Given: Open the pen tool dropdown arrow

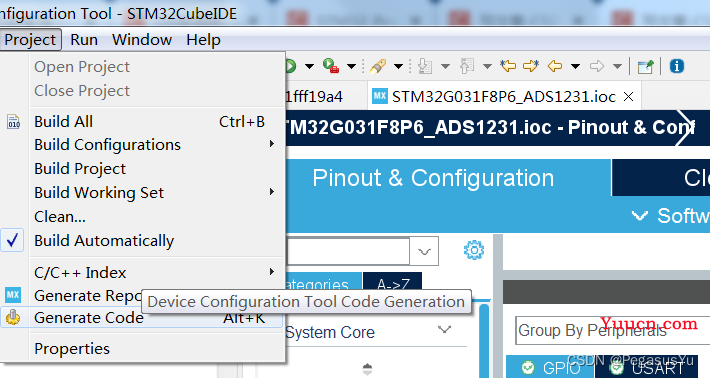Looking at the screenshot, I should 398,67.
